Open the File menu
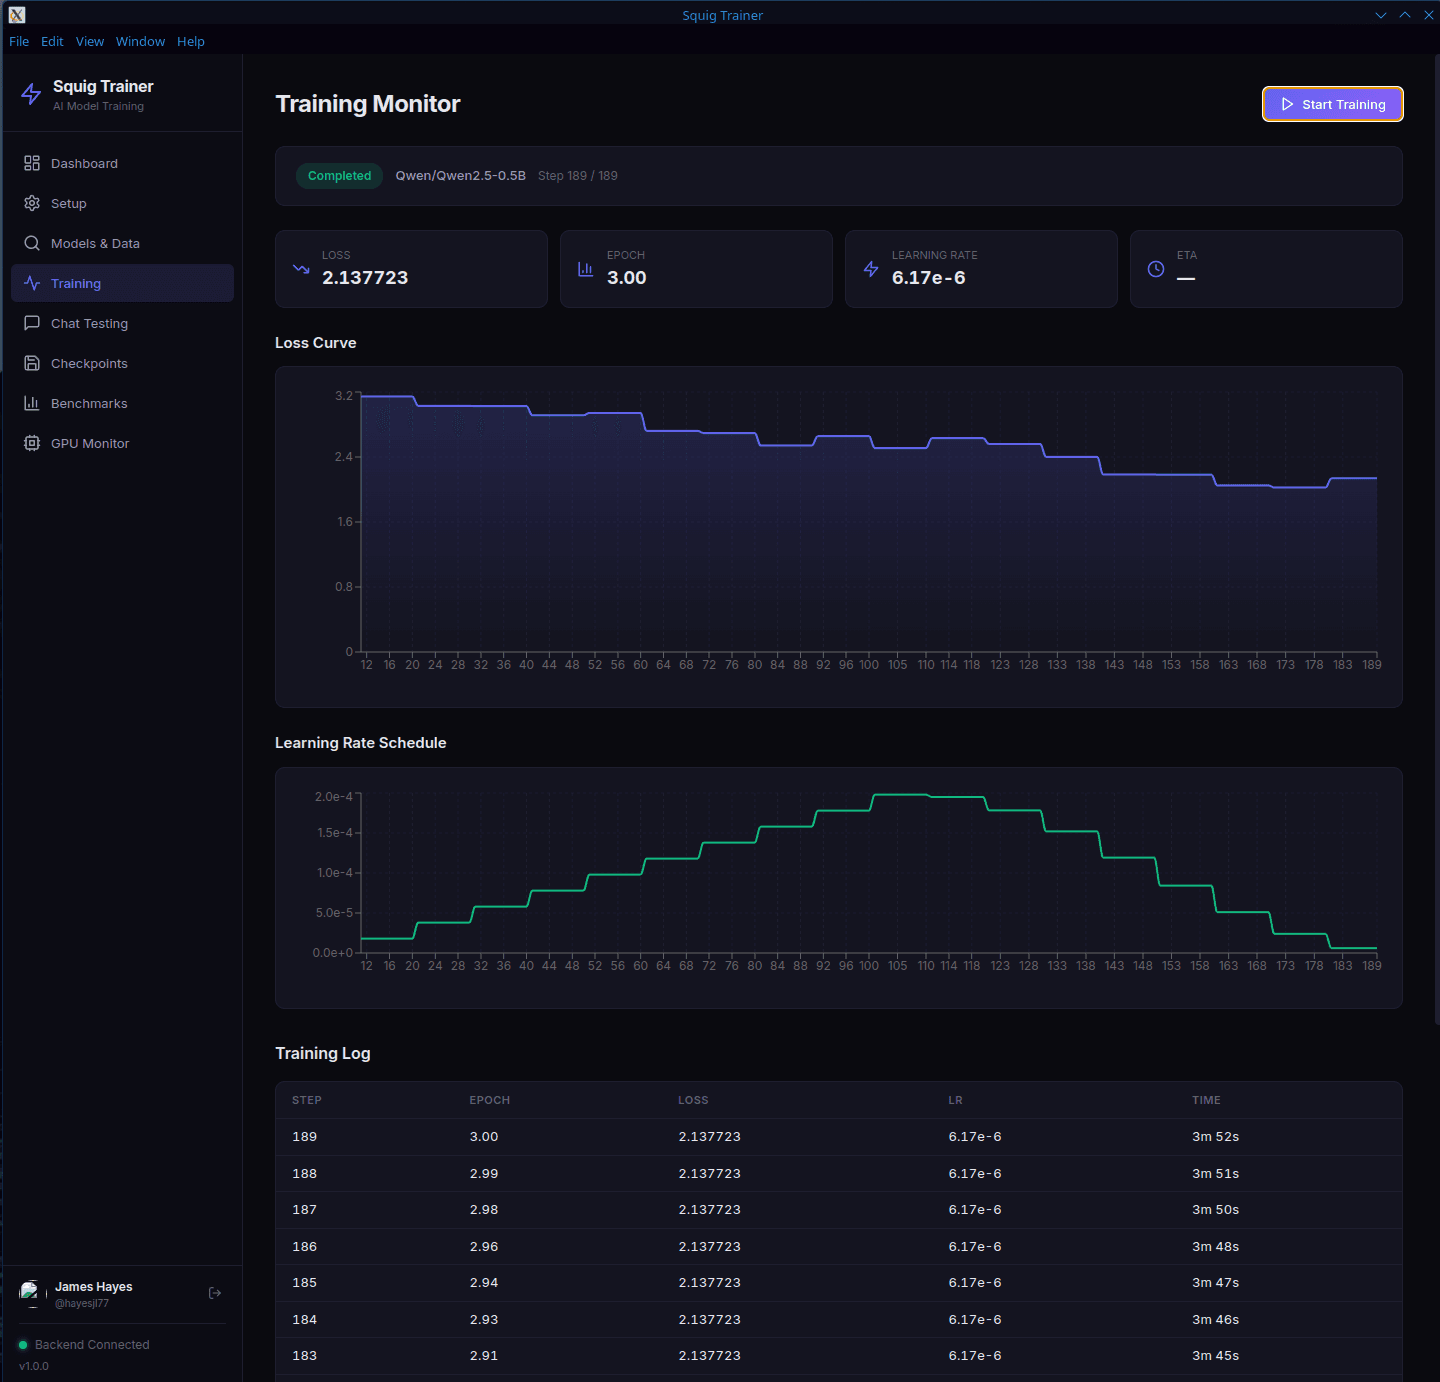Viewport: 1440px width, 1382px height. pos(19,41)
